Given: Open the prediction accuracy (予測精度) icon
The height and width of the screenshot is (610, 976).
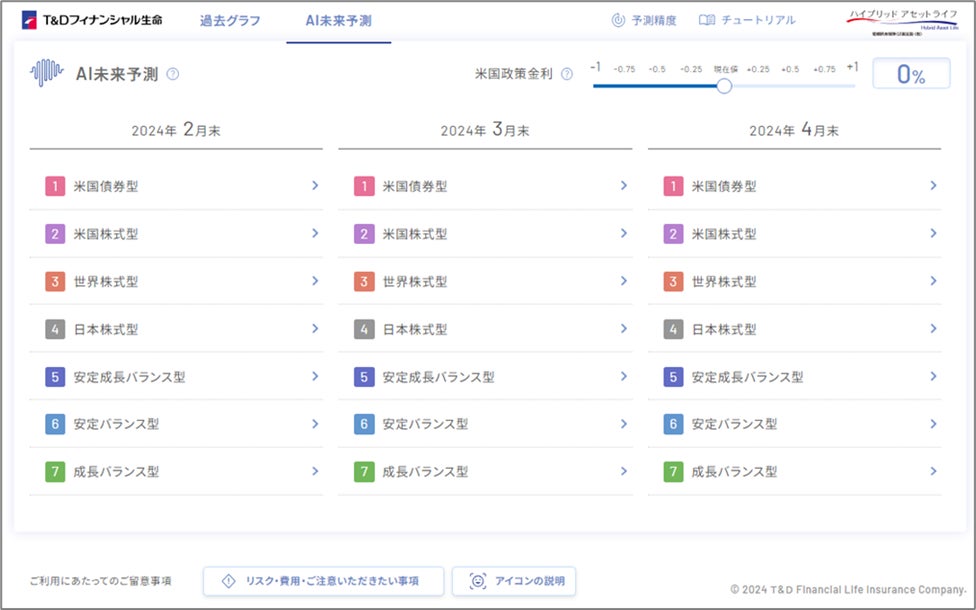Looking at the screenshot, I should [x=617, y=20].
